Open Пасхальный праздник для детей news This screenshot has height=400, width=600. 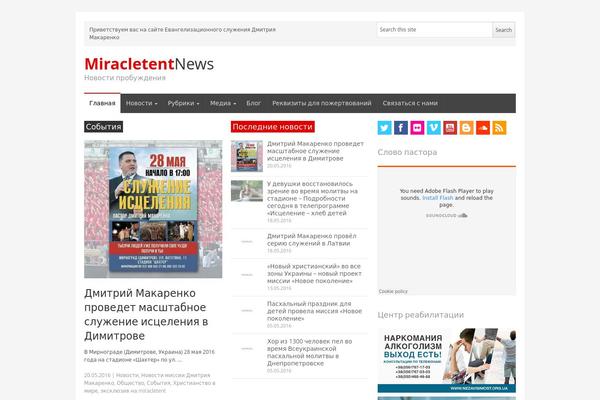[x=314, y=311]
